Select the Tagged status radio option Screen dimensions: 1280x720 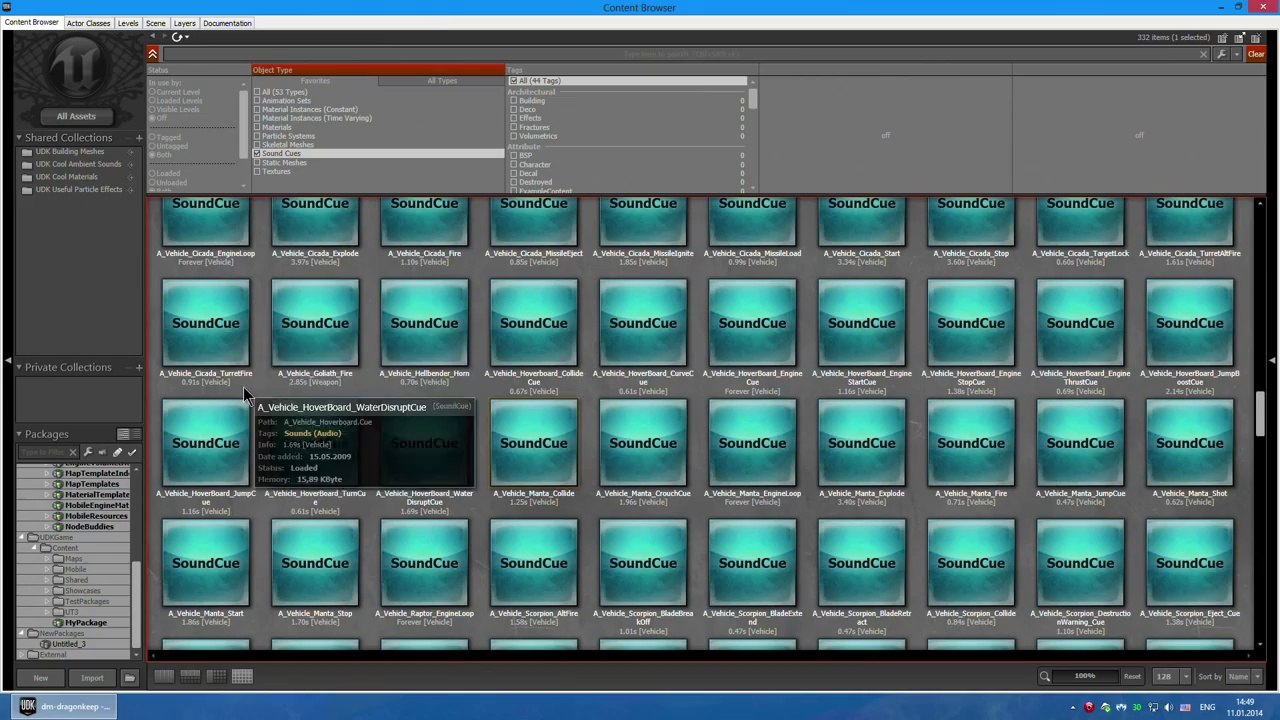152,137
